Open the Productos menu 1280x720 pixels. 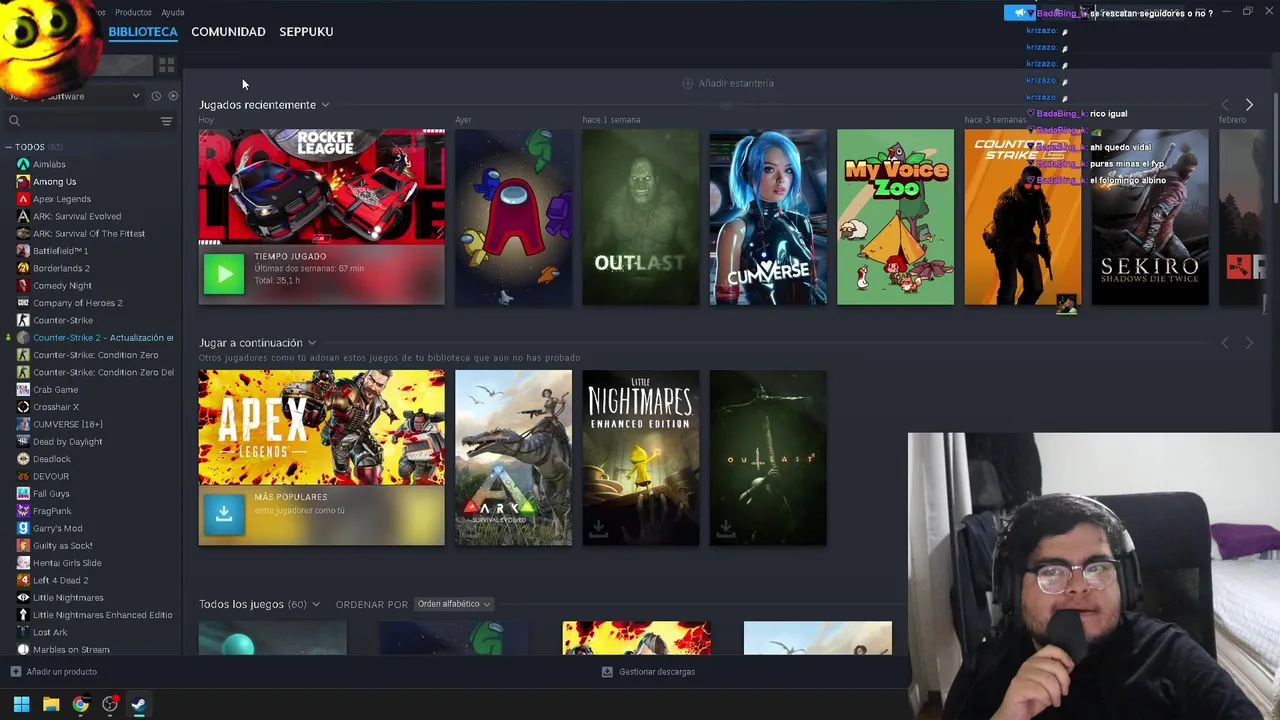133,13
